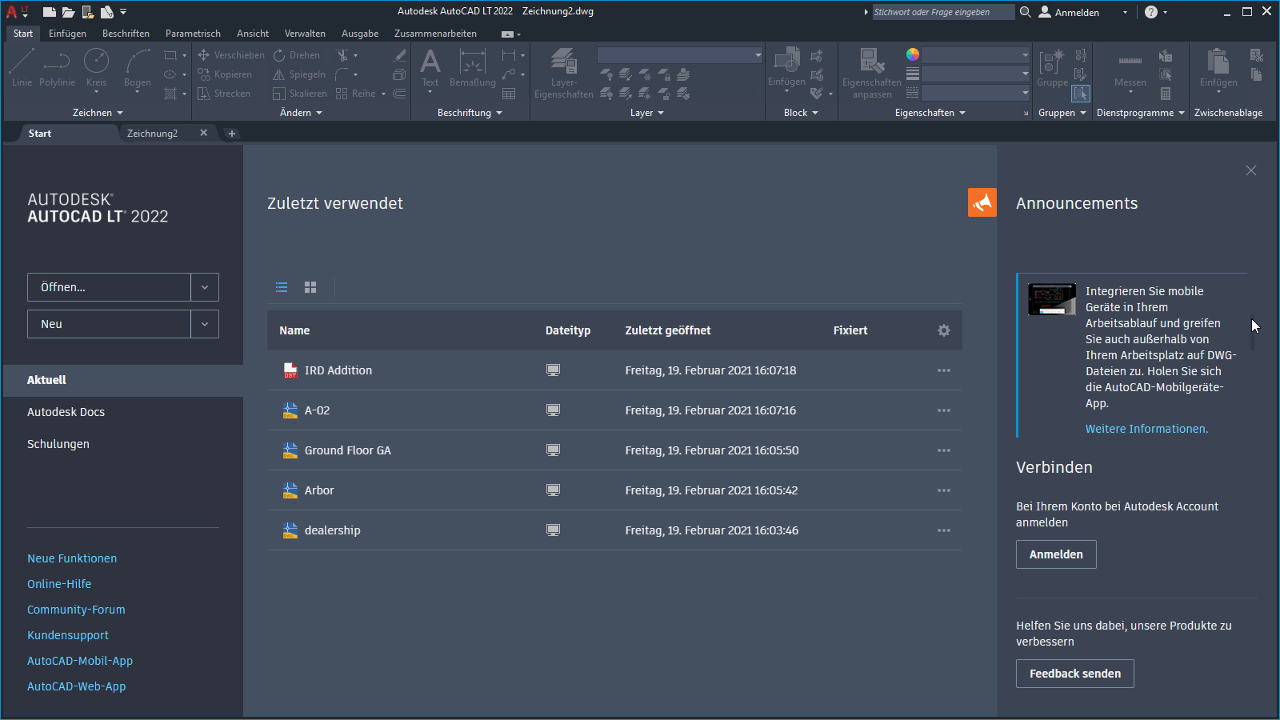Click the Bemaßung dimension tool
Image resolution: width=1280 pixels, height=720 pixels.
(x=472, y=68)
